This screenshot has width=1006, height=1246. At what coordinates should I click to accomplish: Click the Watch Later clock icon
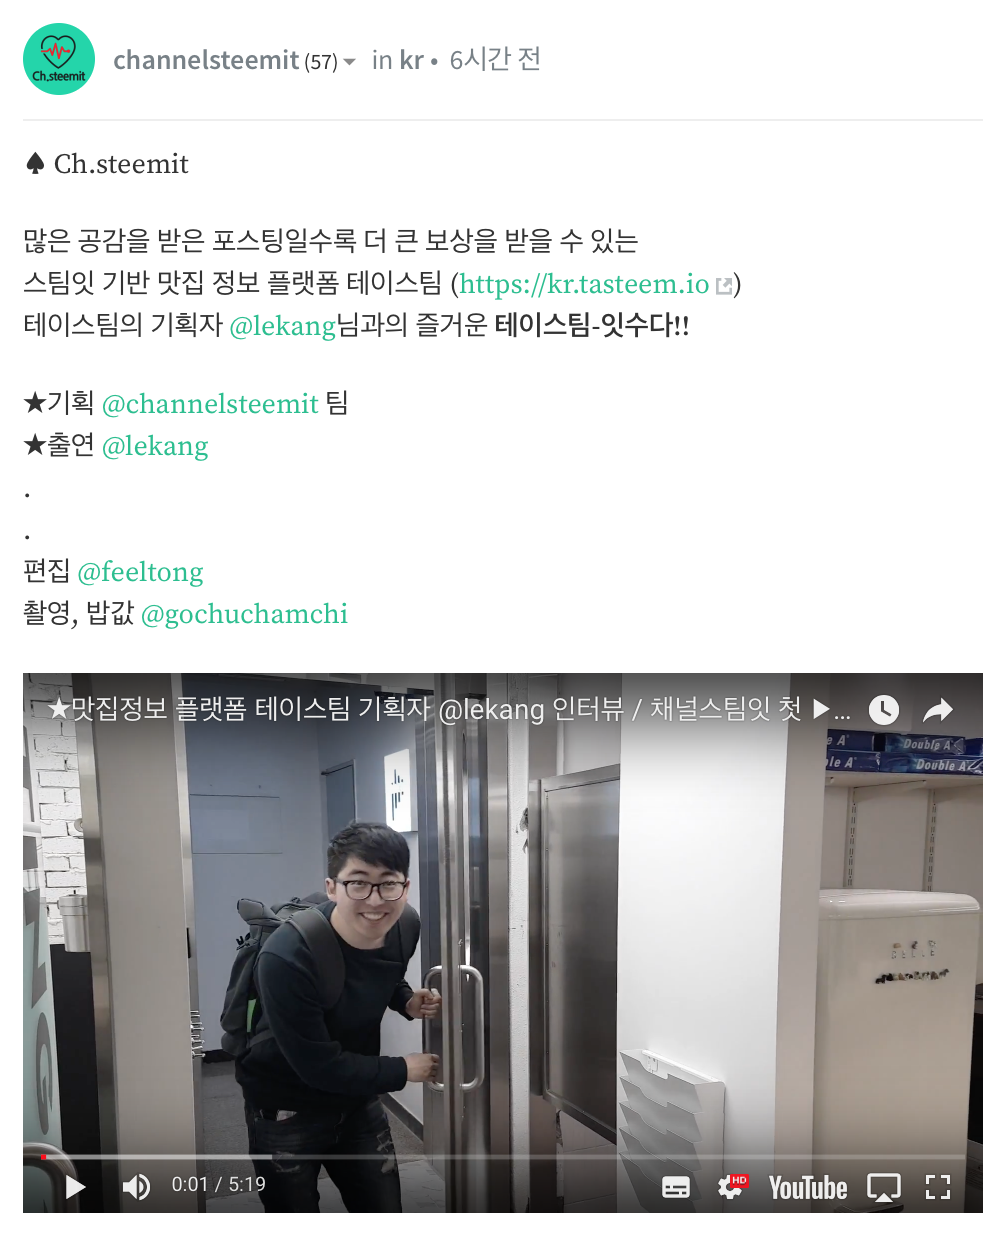(883, 710)
